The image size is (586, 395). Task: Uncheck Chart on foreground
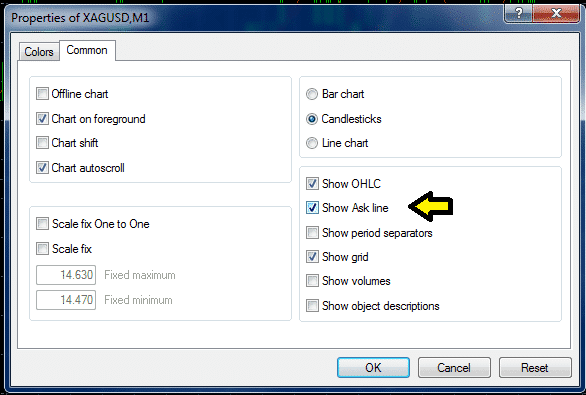click(42, 118)
